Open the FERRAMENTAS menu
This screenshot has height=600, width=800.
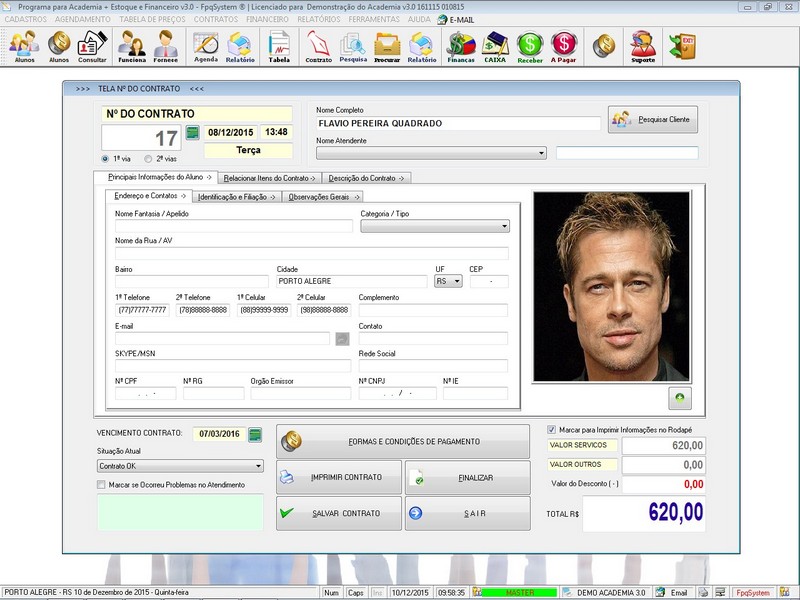(374, 19)
